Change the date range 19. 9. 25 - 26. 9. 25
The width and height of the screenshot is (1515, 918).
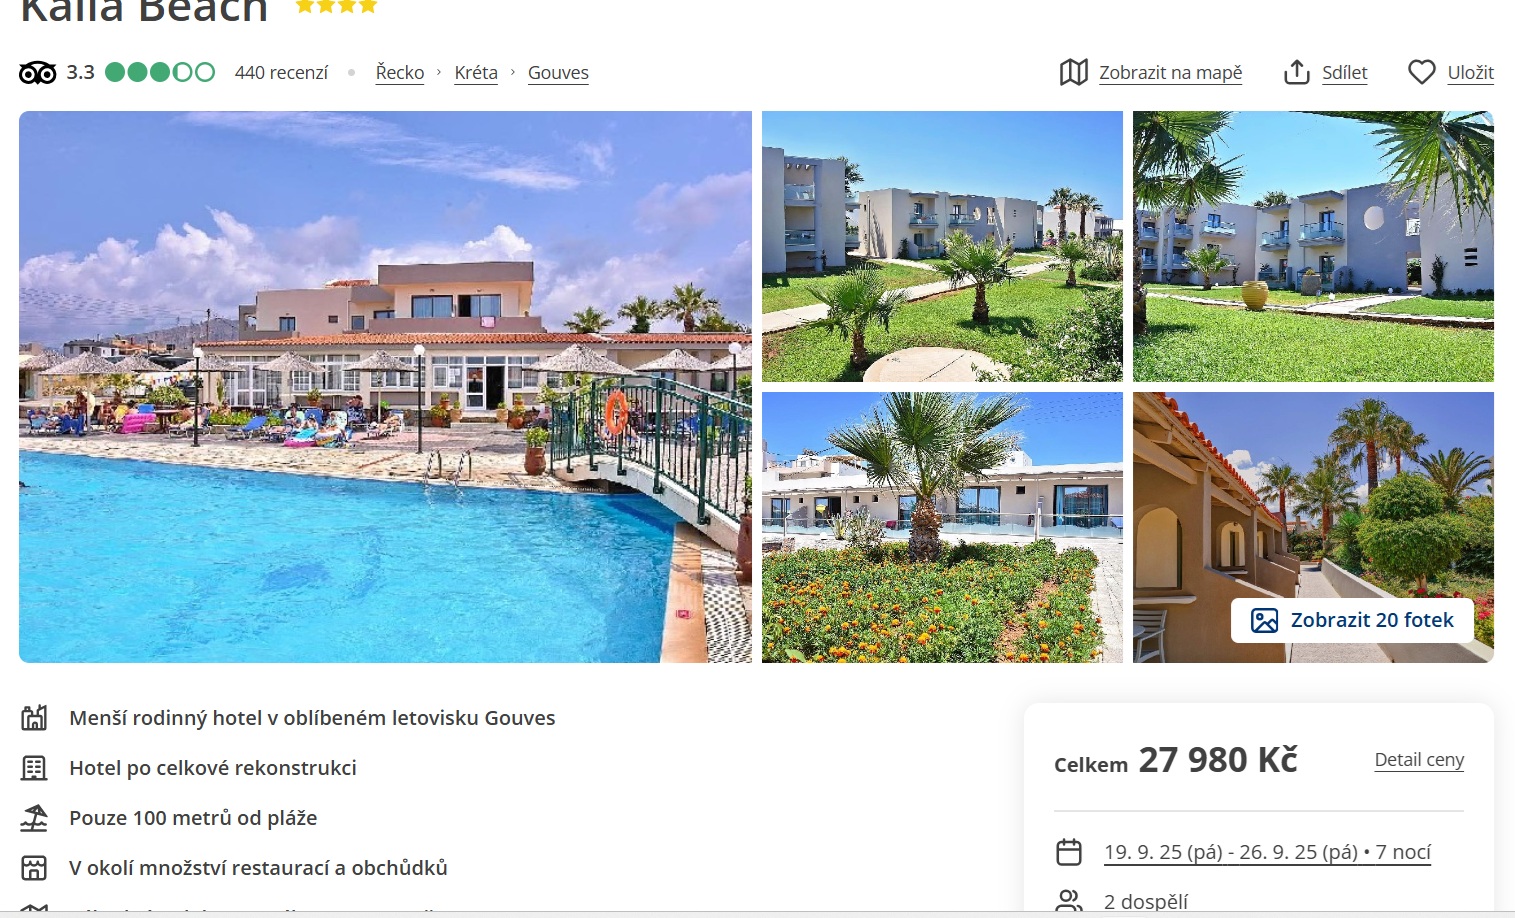pyautogui.click(x=1267, y=852)
